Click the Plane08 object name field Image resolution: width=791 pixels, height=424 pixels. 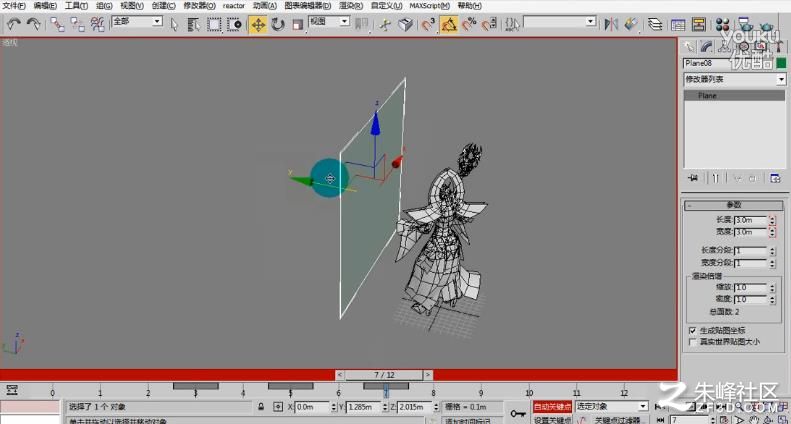[x=728, y=63]
